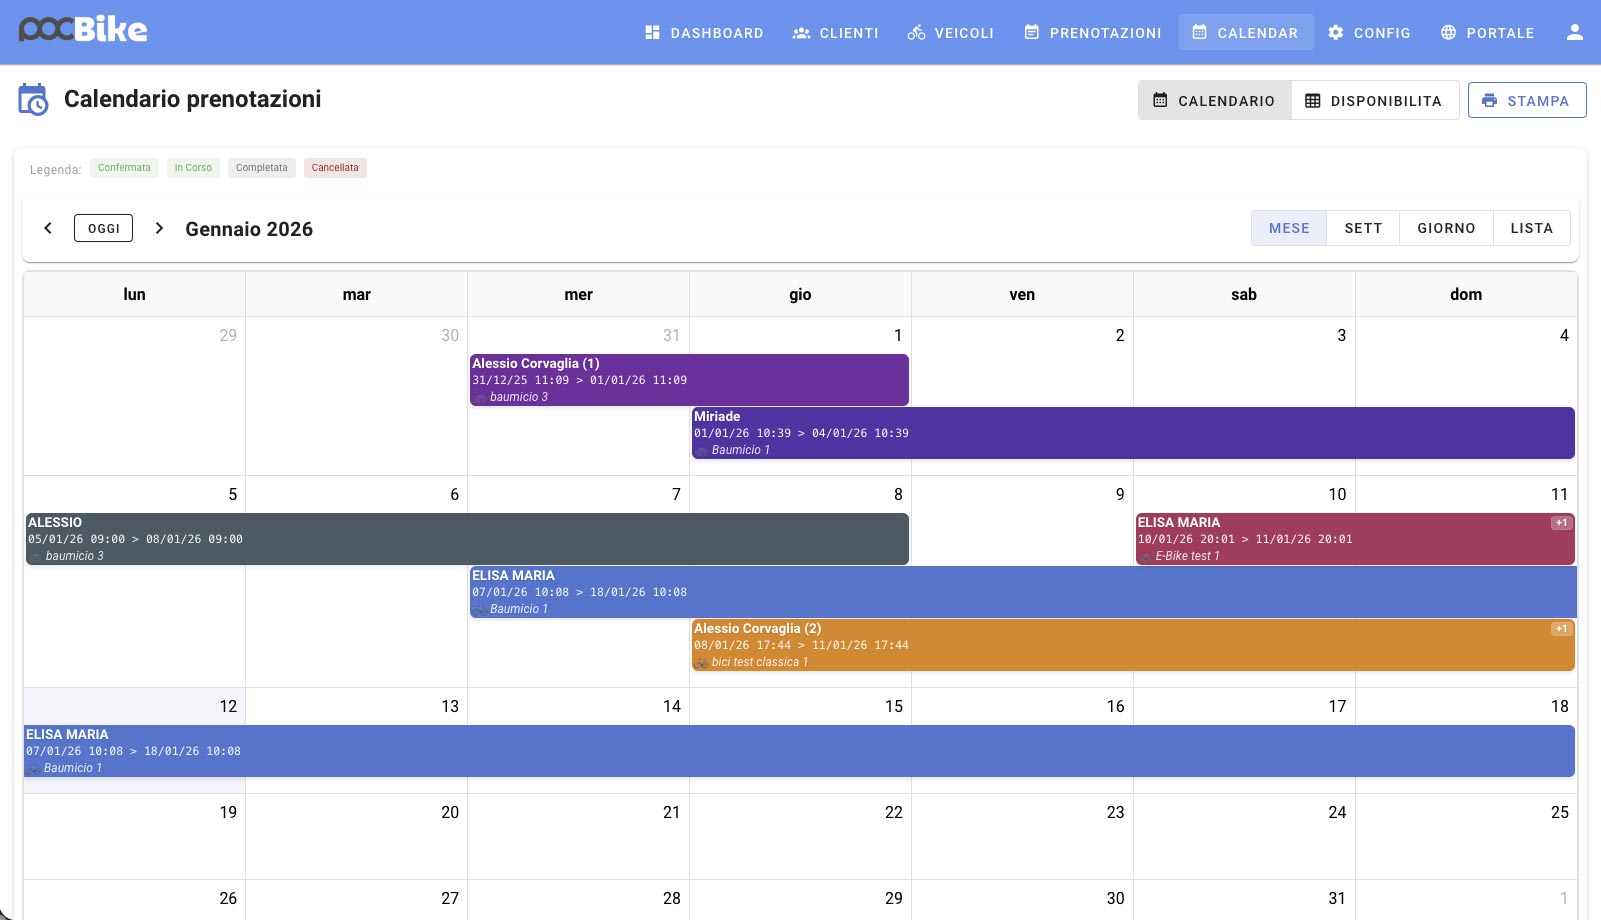Click day number 4
This screenshot has width=1601, height=920.
1564,335
